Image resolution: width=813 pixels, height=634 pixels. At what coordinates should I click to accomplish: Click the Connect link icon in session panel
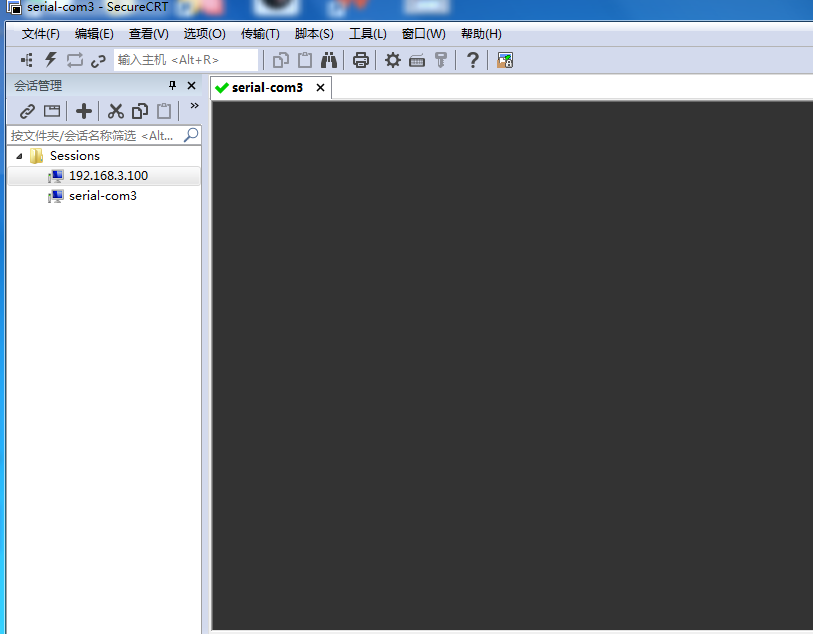(x=27, y=111)
